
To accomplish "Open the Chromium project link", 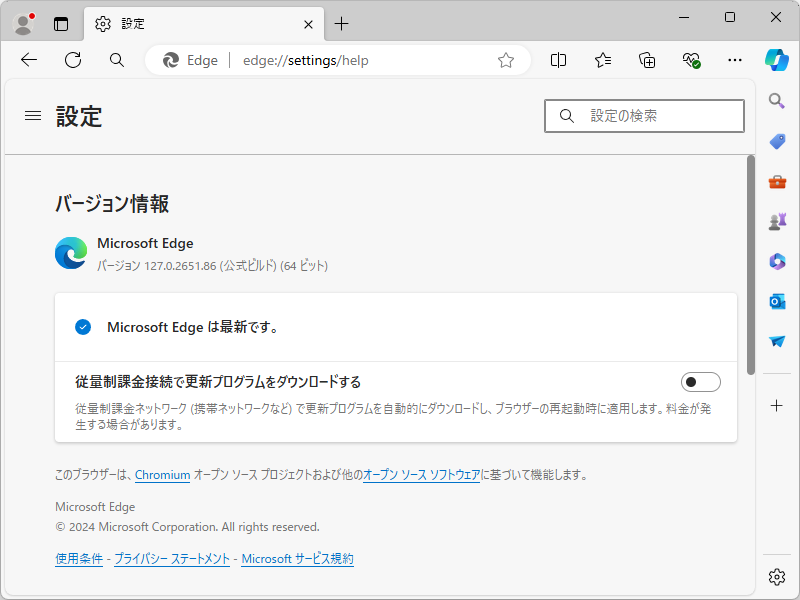I will [162, 475].
